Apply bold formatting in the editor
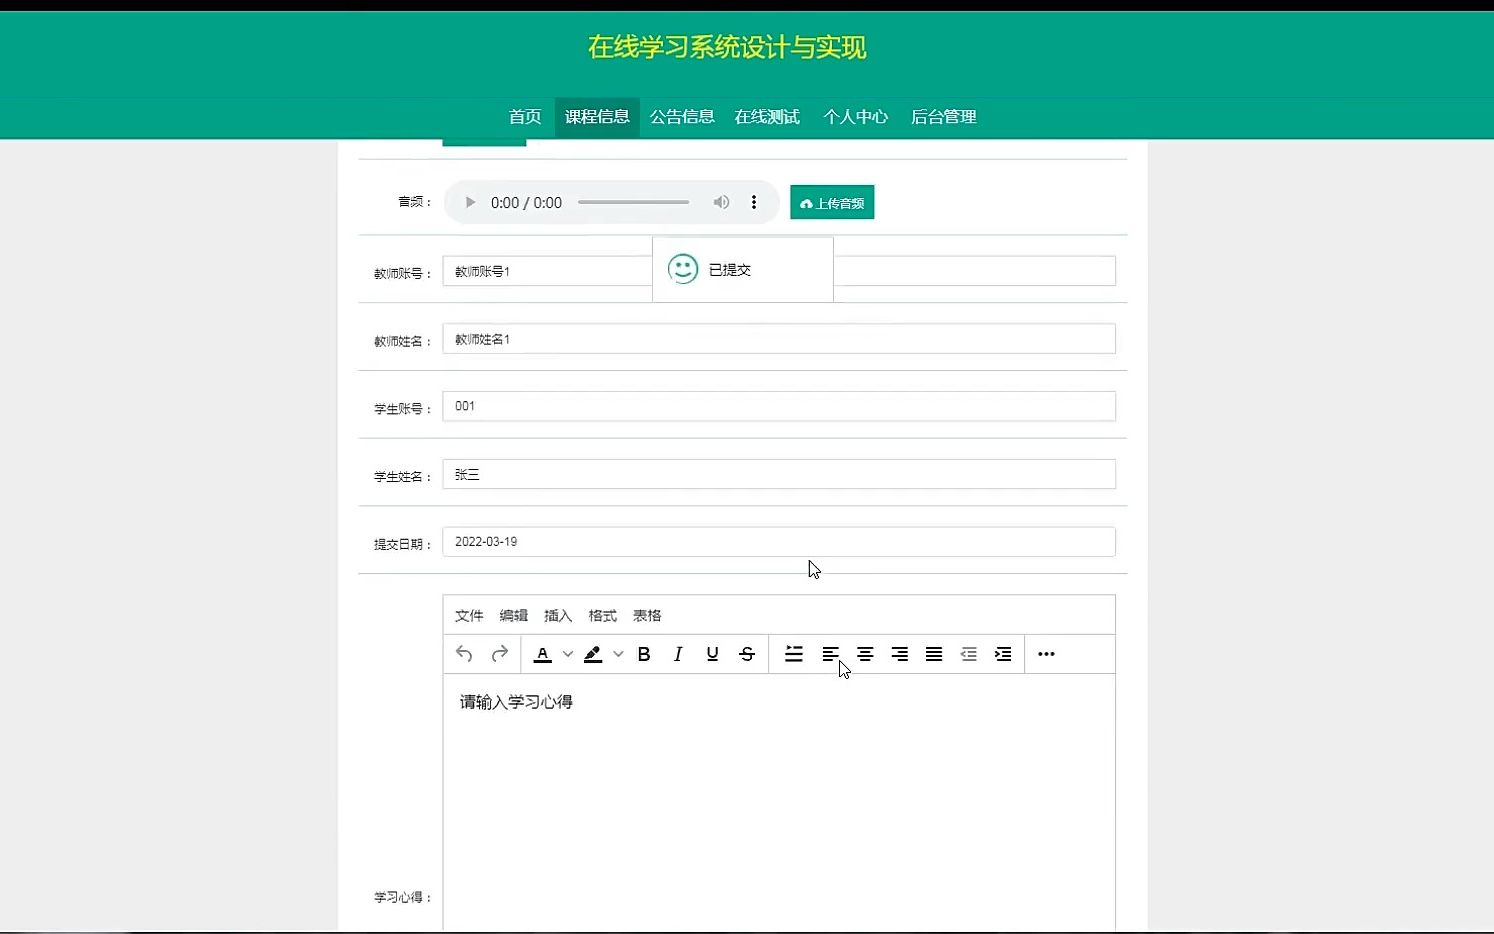This screenshot has width=1494, height=934. tap(644, 653)
